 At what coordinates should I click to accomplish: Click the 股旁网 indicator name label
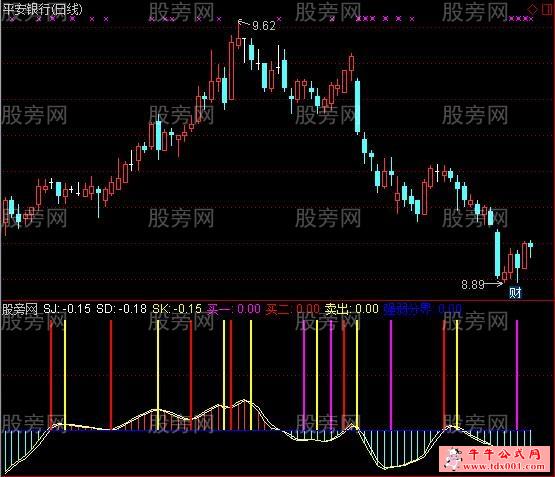[x=20, y=310]
